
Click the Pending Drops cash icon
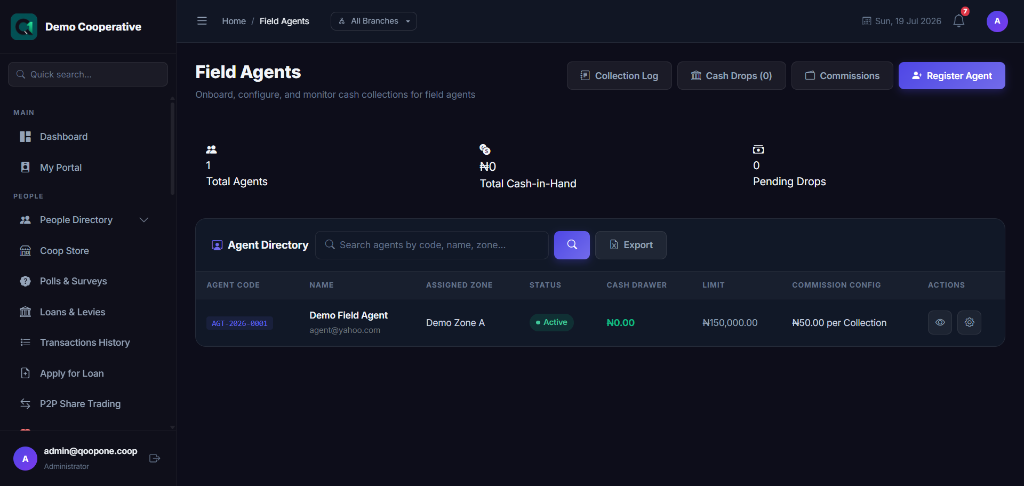pyautogui.click(x=758, y=150)
